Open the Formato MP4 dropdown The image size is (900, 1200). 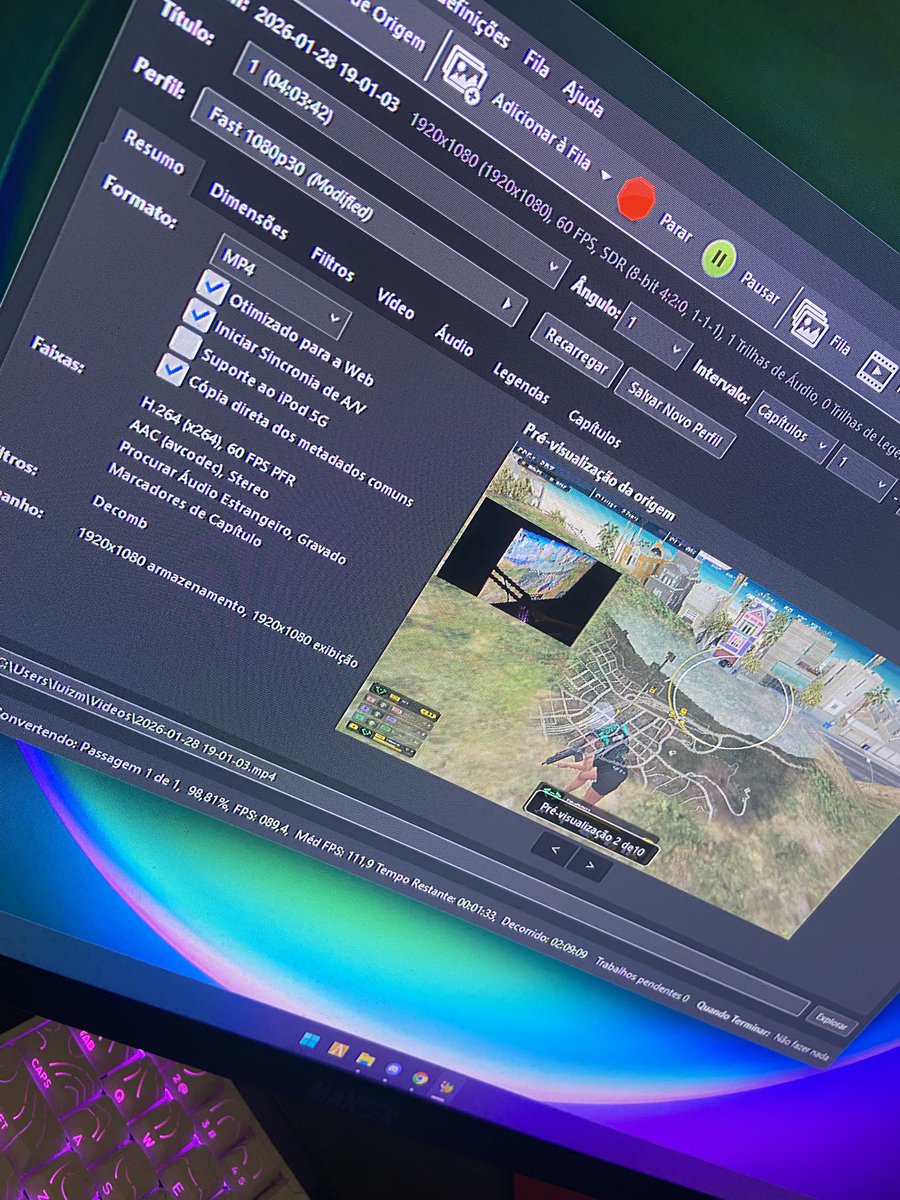283,288
